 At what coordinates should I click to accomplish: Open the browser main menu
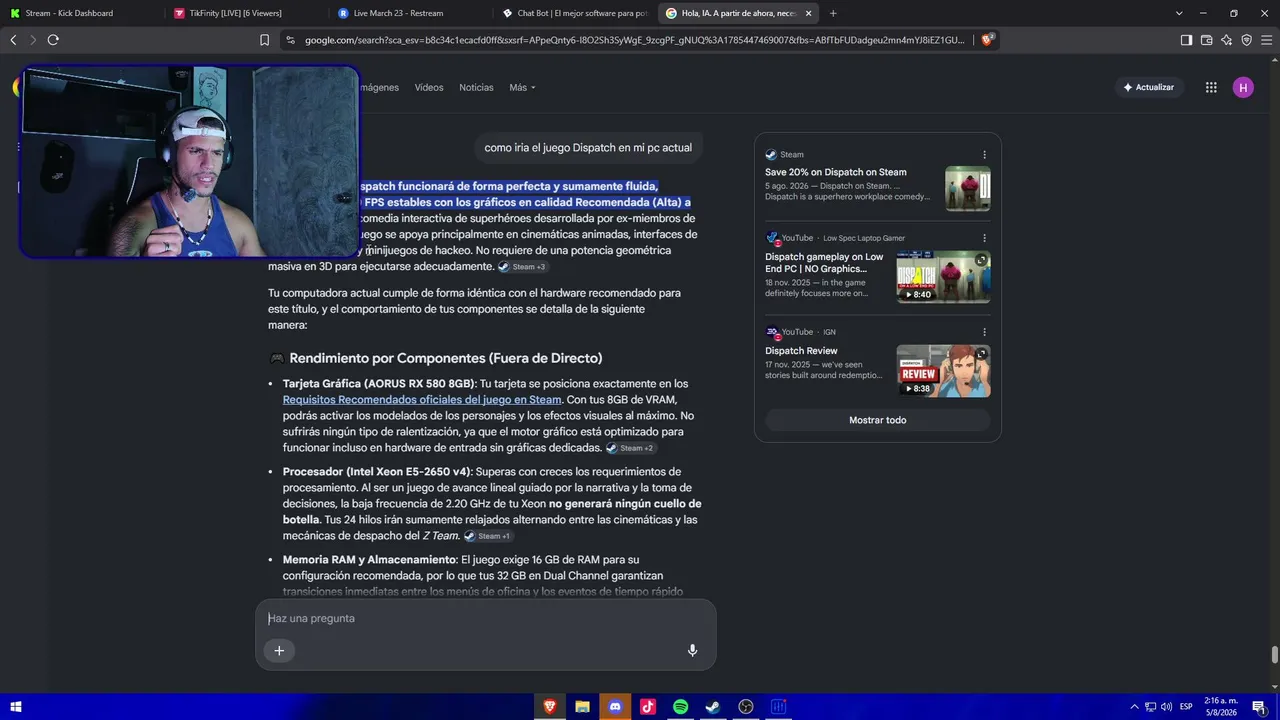tap(1266, 40)
